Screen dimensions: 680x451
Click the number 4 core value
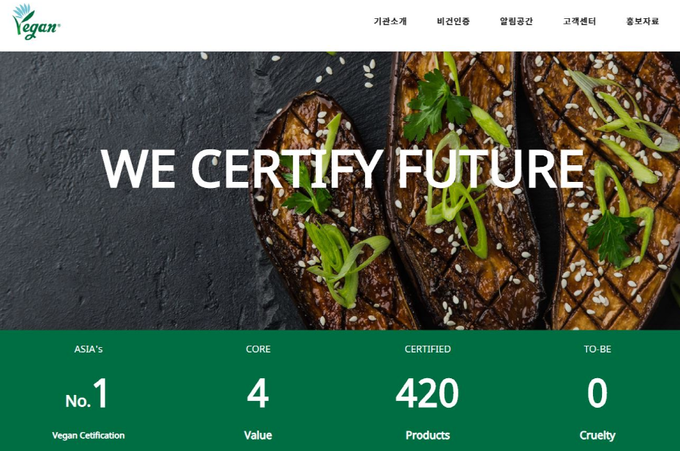click(258, 393)
